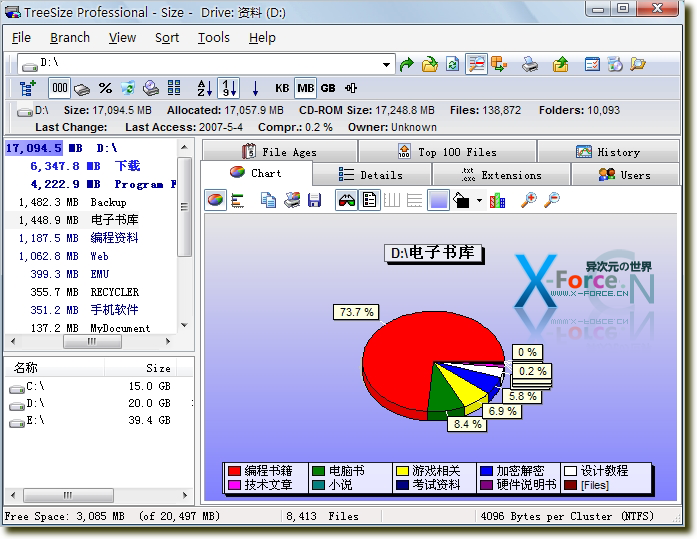697x539 pixels.
Task: Open the File menu
Action: tap(21, 38)
